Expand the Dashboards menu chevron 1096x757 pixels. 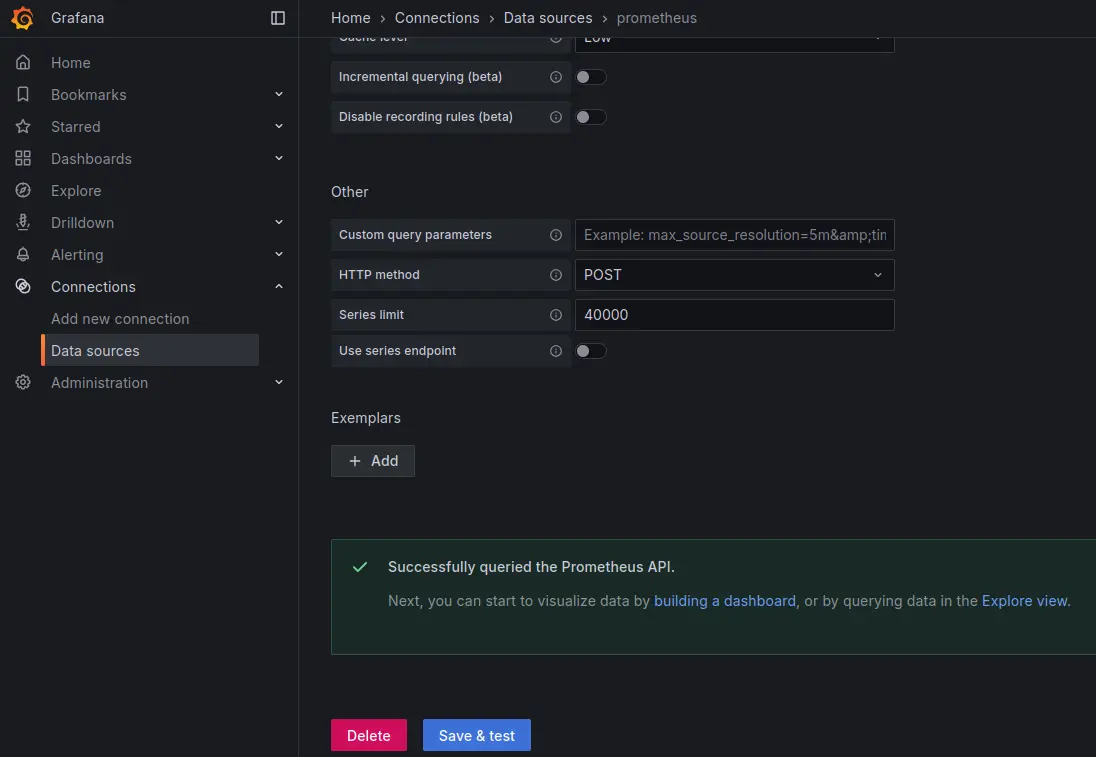point(279,158)
